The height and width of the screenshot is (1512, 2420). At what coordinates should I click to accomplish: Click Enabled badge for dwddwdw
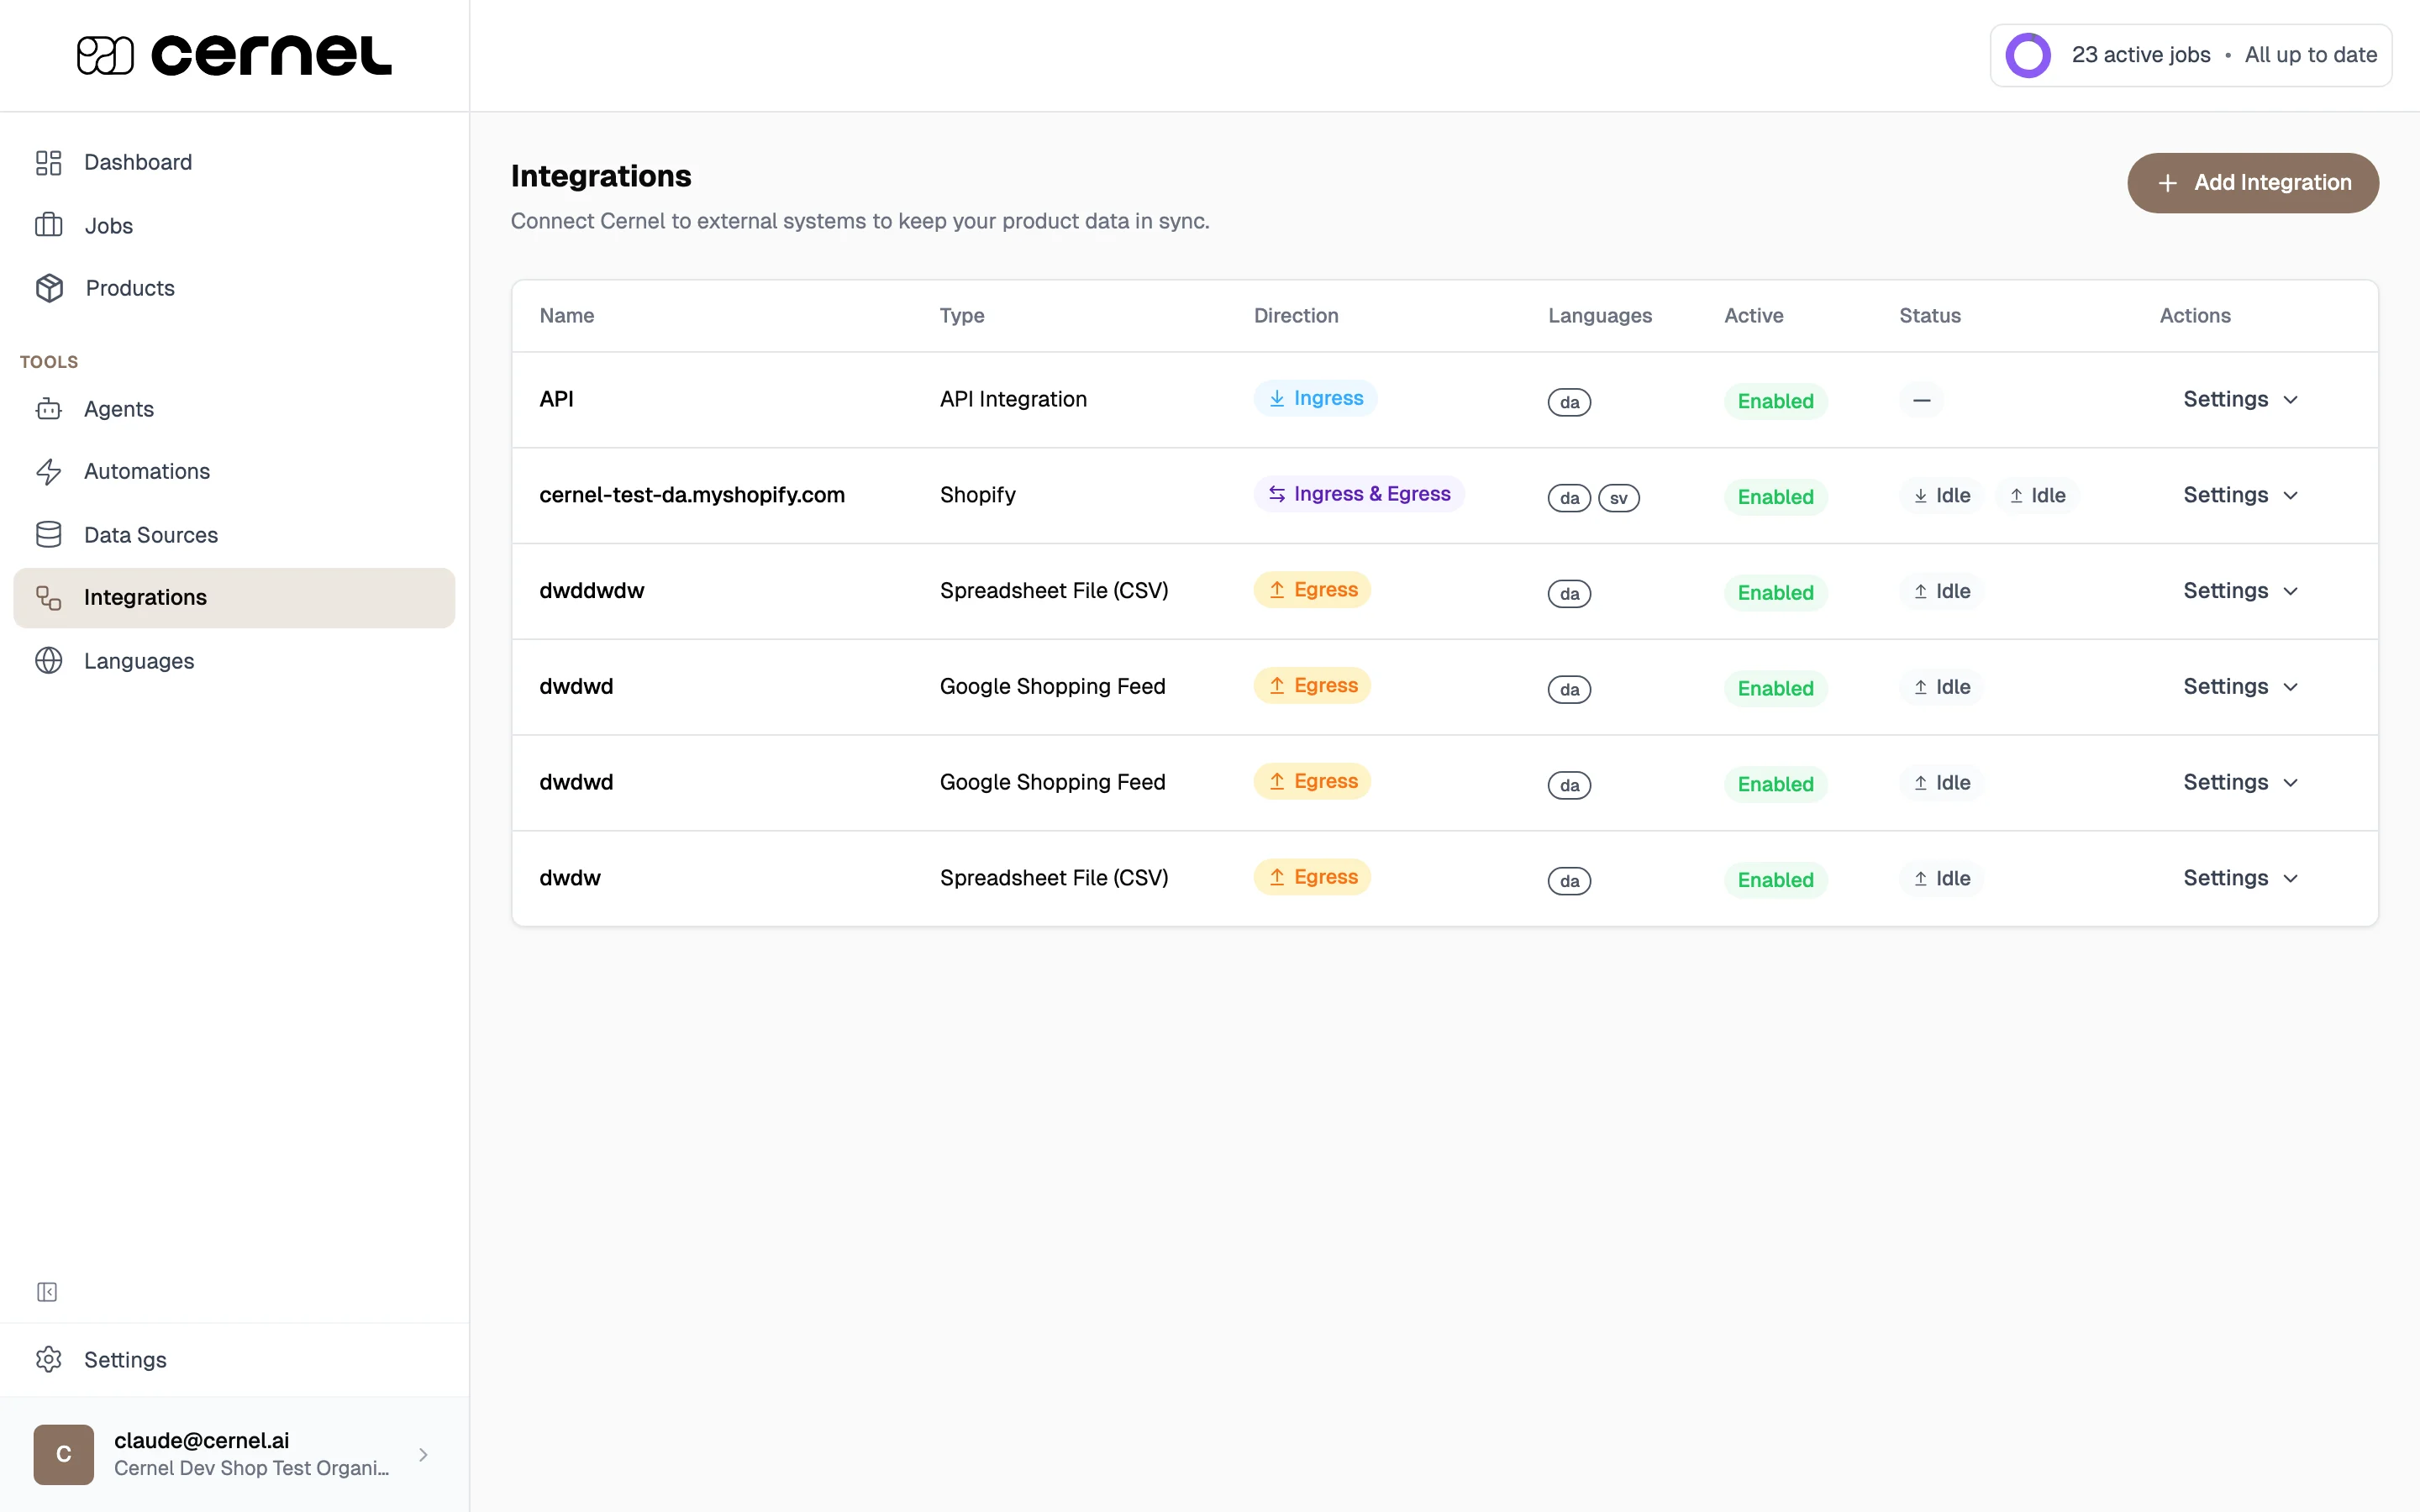point(1775,593)
